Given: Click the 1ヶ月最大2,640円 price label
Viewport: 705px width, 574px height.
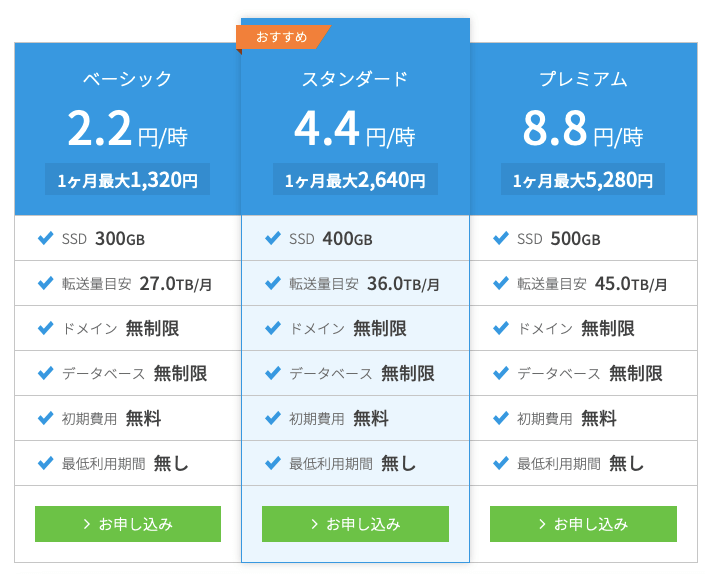Looking at the screenshot, I should click(x=355, y=180).
